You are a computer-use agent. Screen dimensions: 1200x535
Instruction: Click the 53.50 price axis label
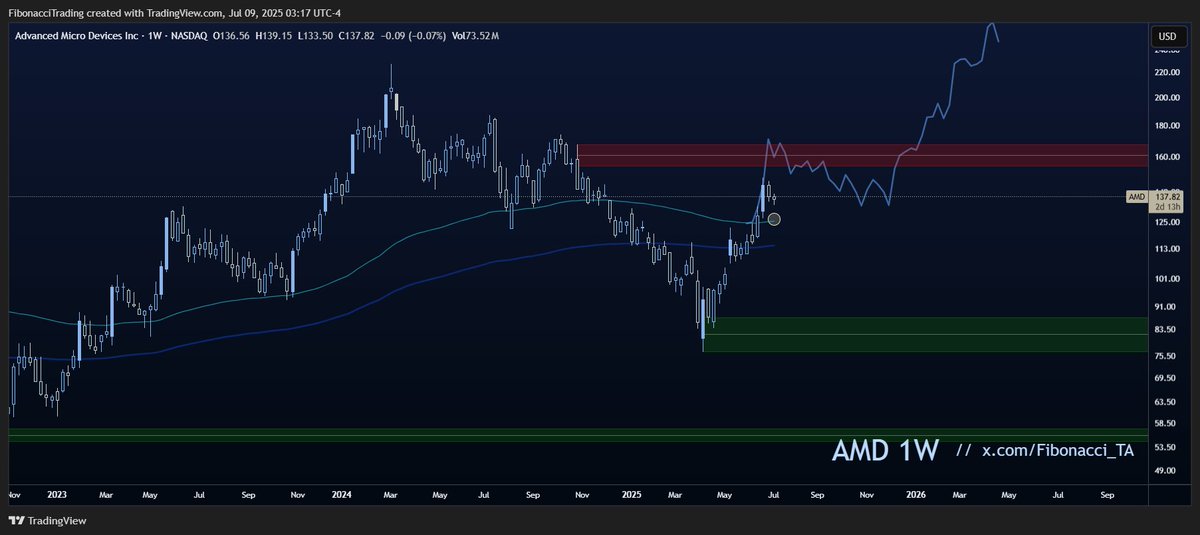1167,447
